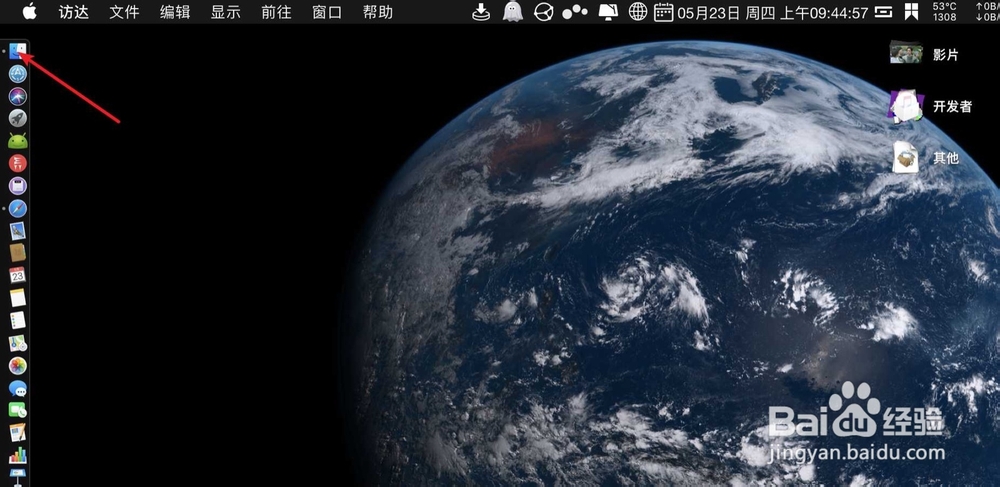This screenshot has height=487, width=1000.
Task: Click the date and time in the menu bar
Action: click(x=773, y=13)
